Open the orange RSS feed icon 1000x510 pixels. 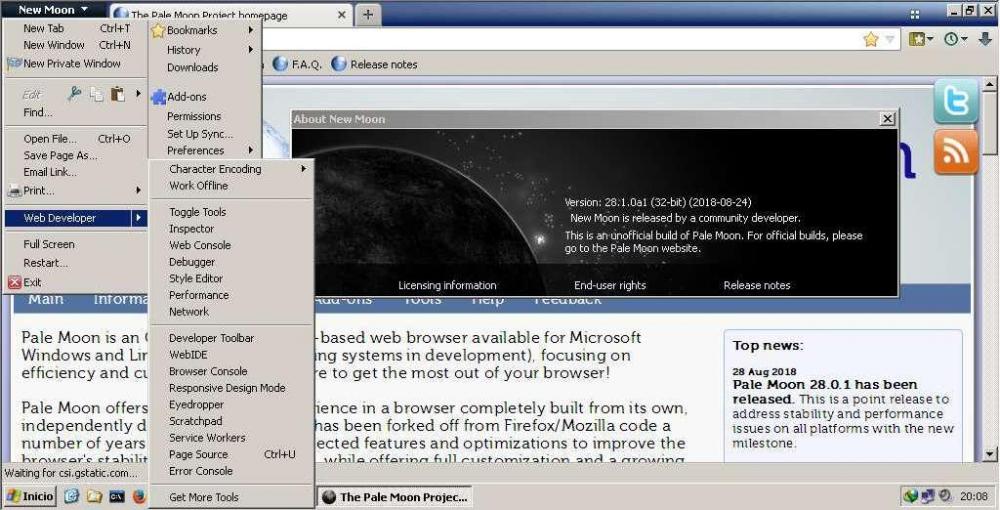(x=955, y=153)
